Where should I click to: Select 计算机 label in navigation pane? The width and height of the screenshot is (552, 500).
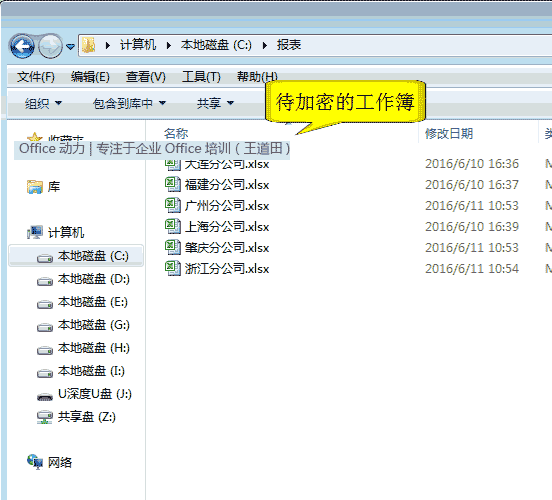point(66,232)
